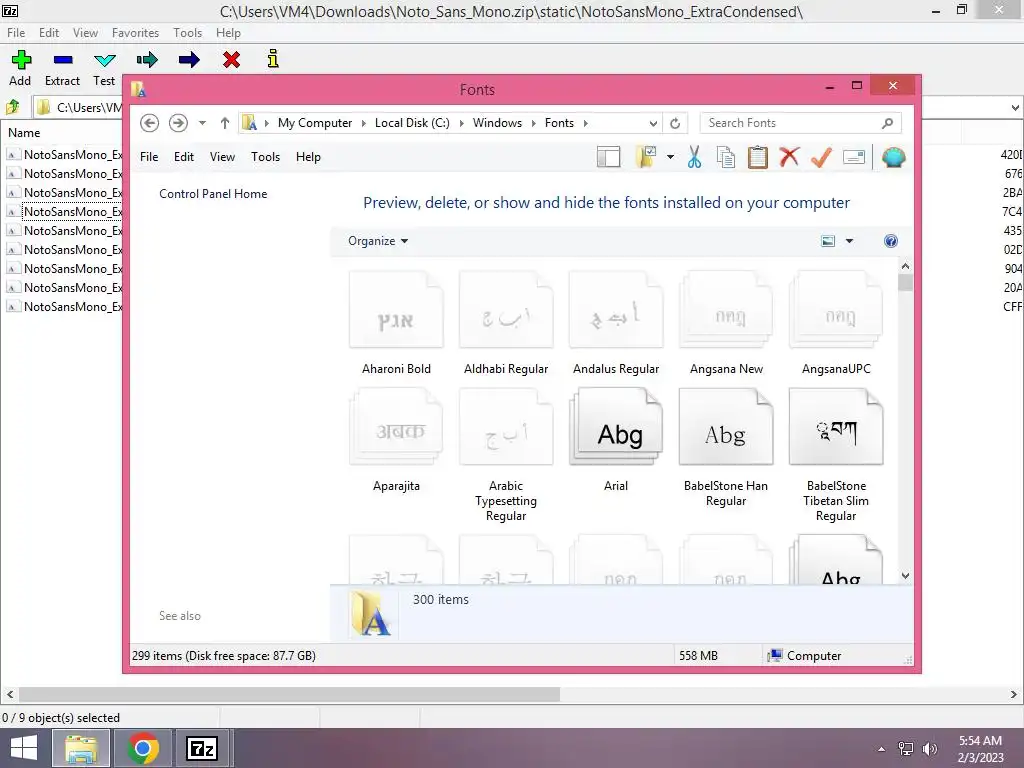Open the Organize dropdown menu
The height and width of the screenshot is (768, 1024).
click(x=377, y=241)
